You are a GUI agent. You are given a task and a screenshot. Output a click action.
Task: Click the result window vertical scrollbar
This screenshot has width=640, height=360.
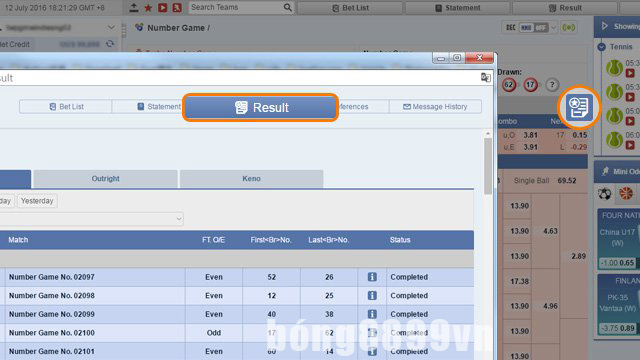click(x=487, y=166)
